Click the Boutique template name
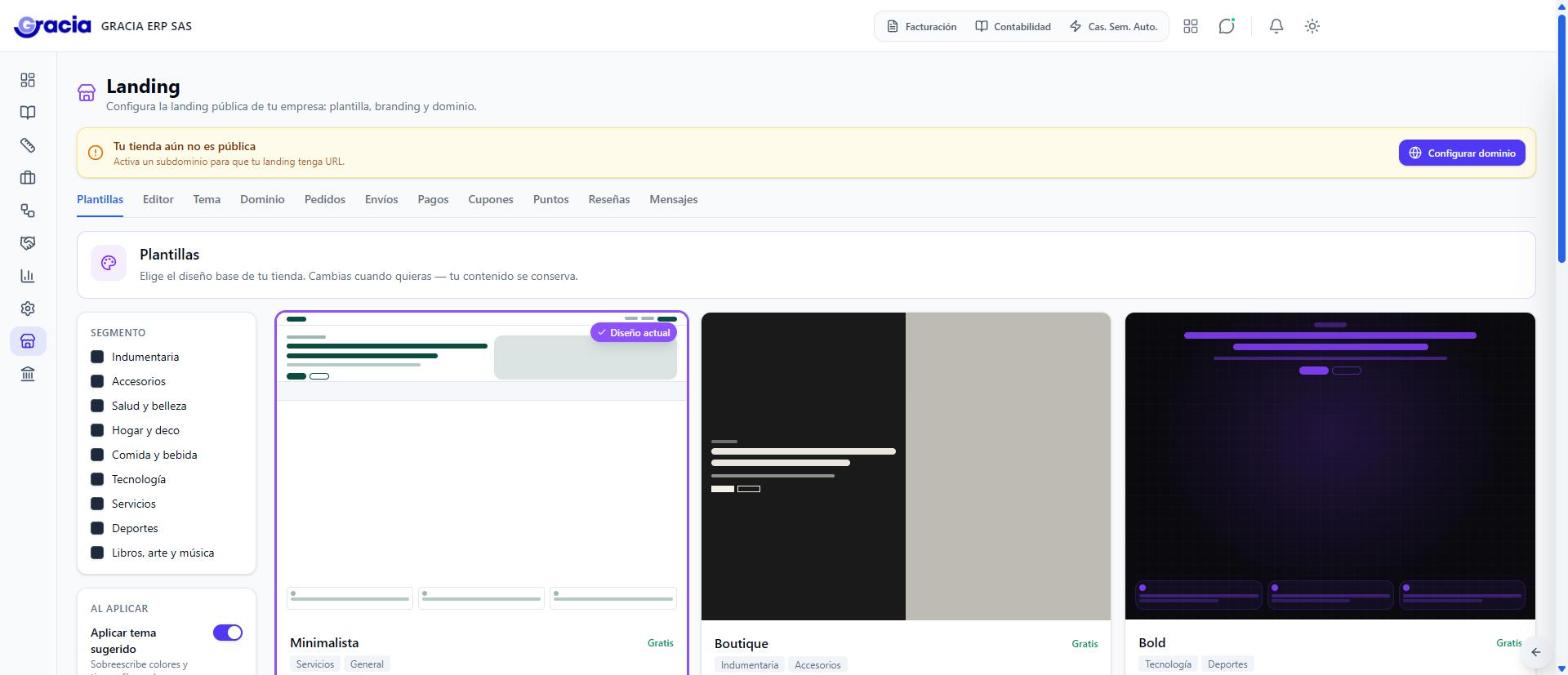1568x675 pixels. coord(741,644)
